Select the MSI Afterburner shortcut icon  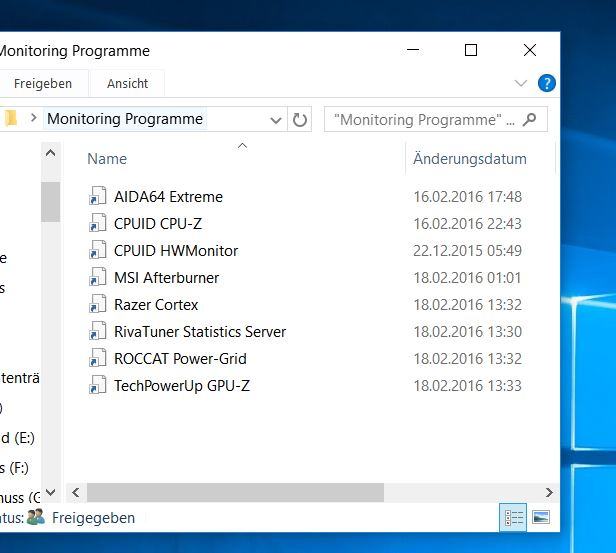coord(97,277)
